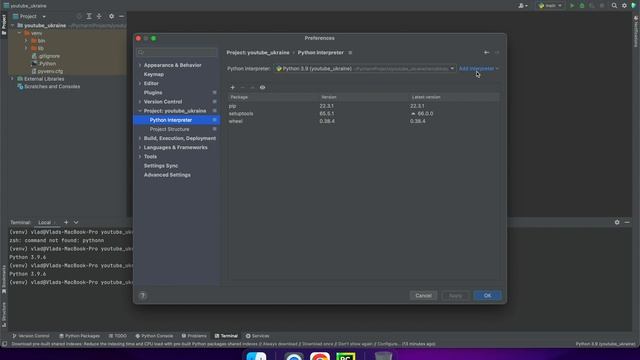Expand the Tools settings section
Screen dimensions: 640x360
[x=140, y=156]
